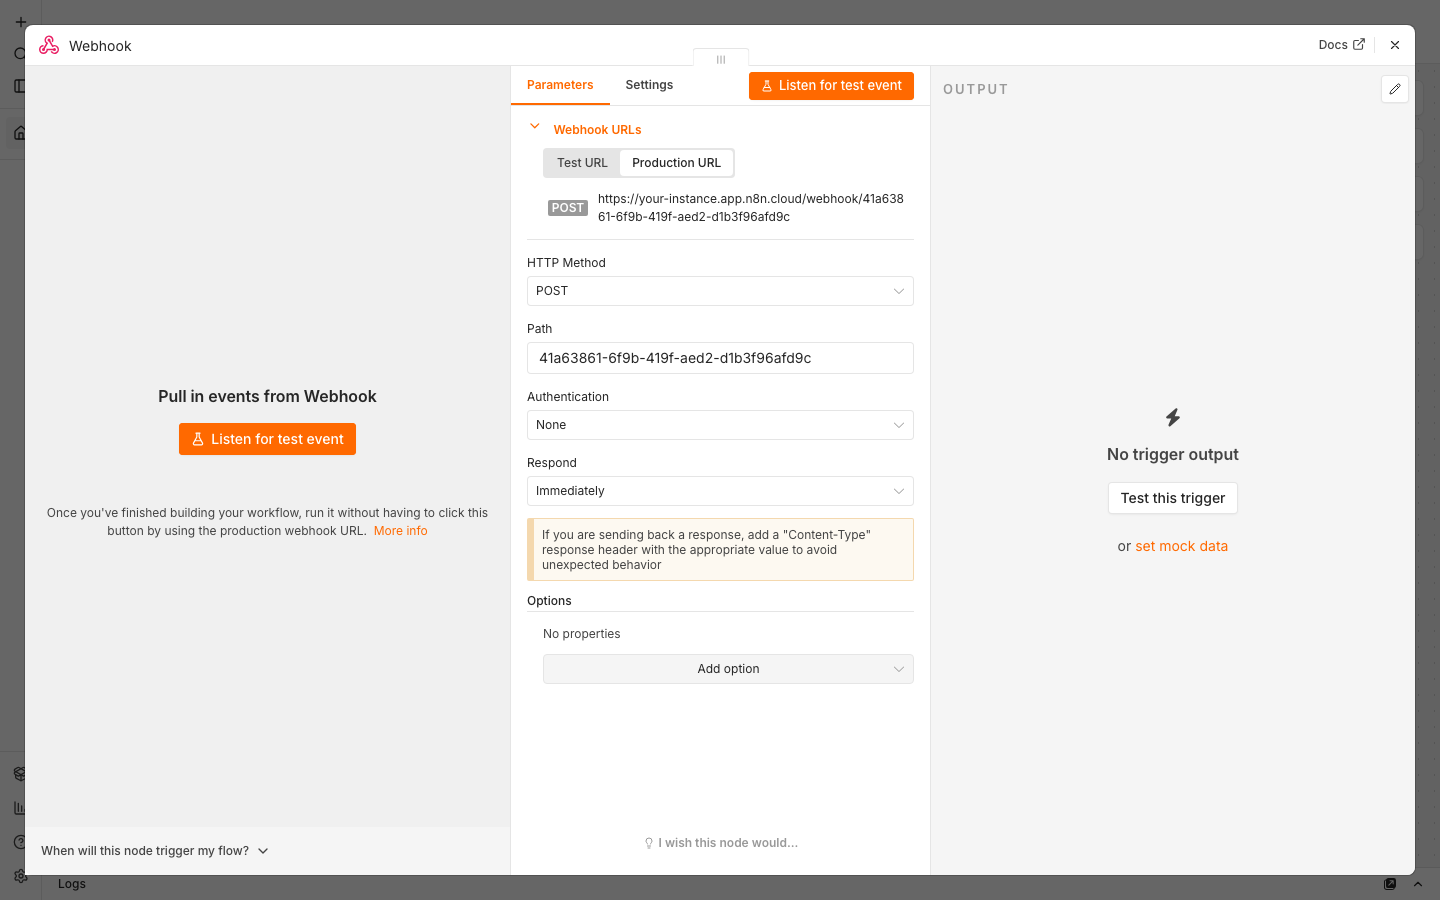Close the Webhook node panel
1440x900 pixels.
click(1395, 45)
